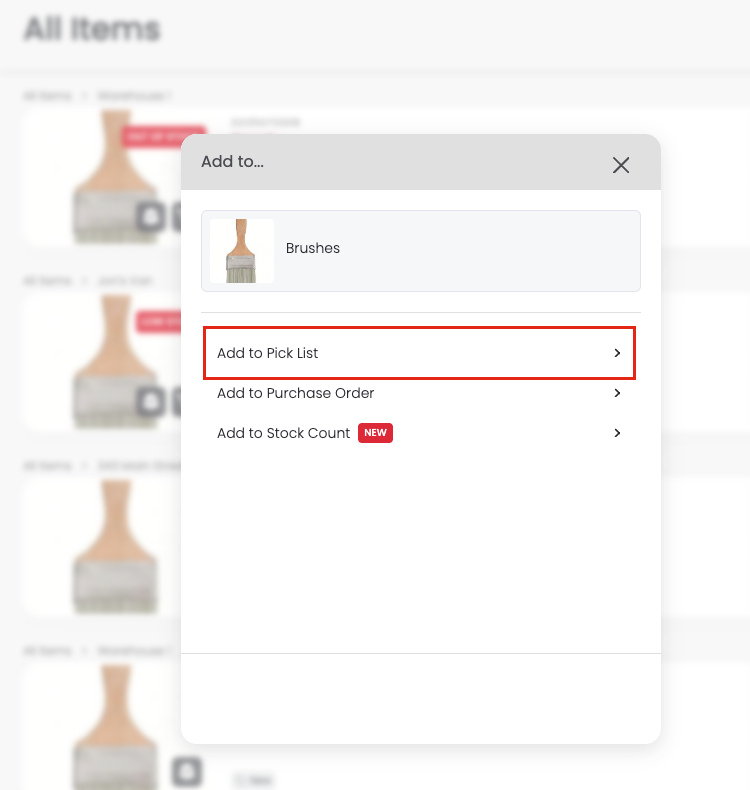This screenshot has width=750, height=790.
Task: Close the "Add to..." dialog with X
Action: point(621,165)
